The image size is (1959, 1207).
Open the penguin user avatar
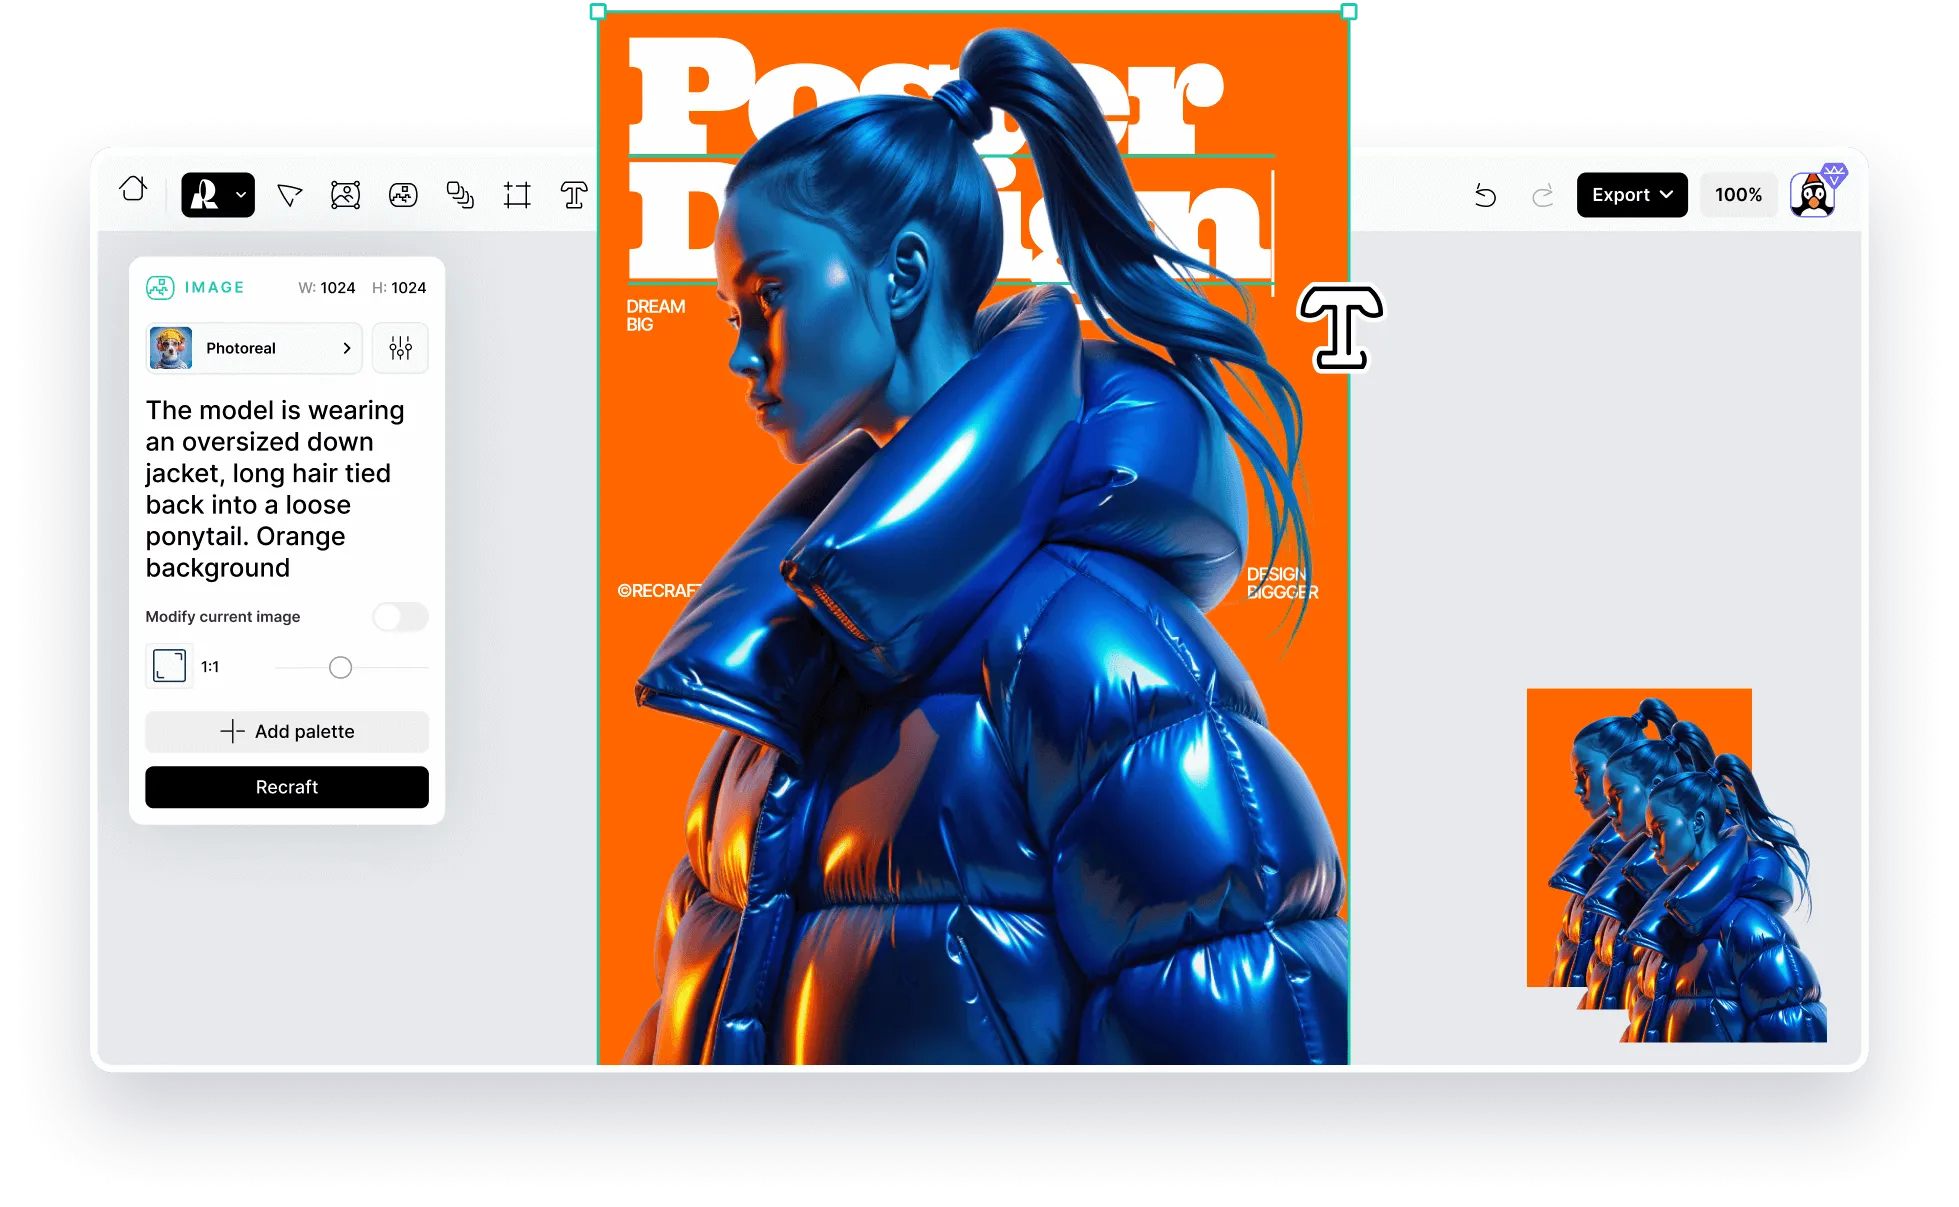[1813, 194]
